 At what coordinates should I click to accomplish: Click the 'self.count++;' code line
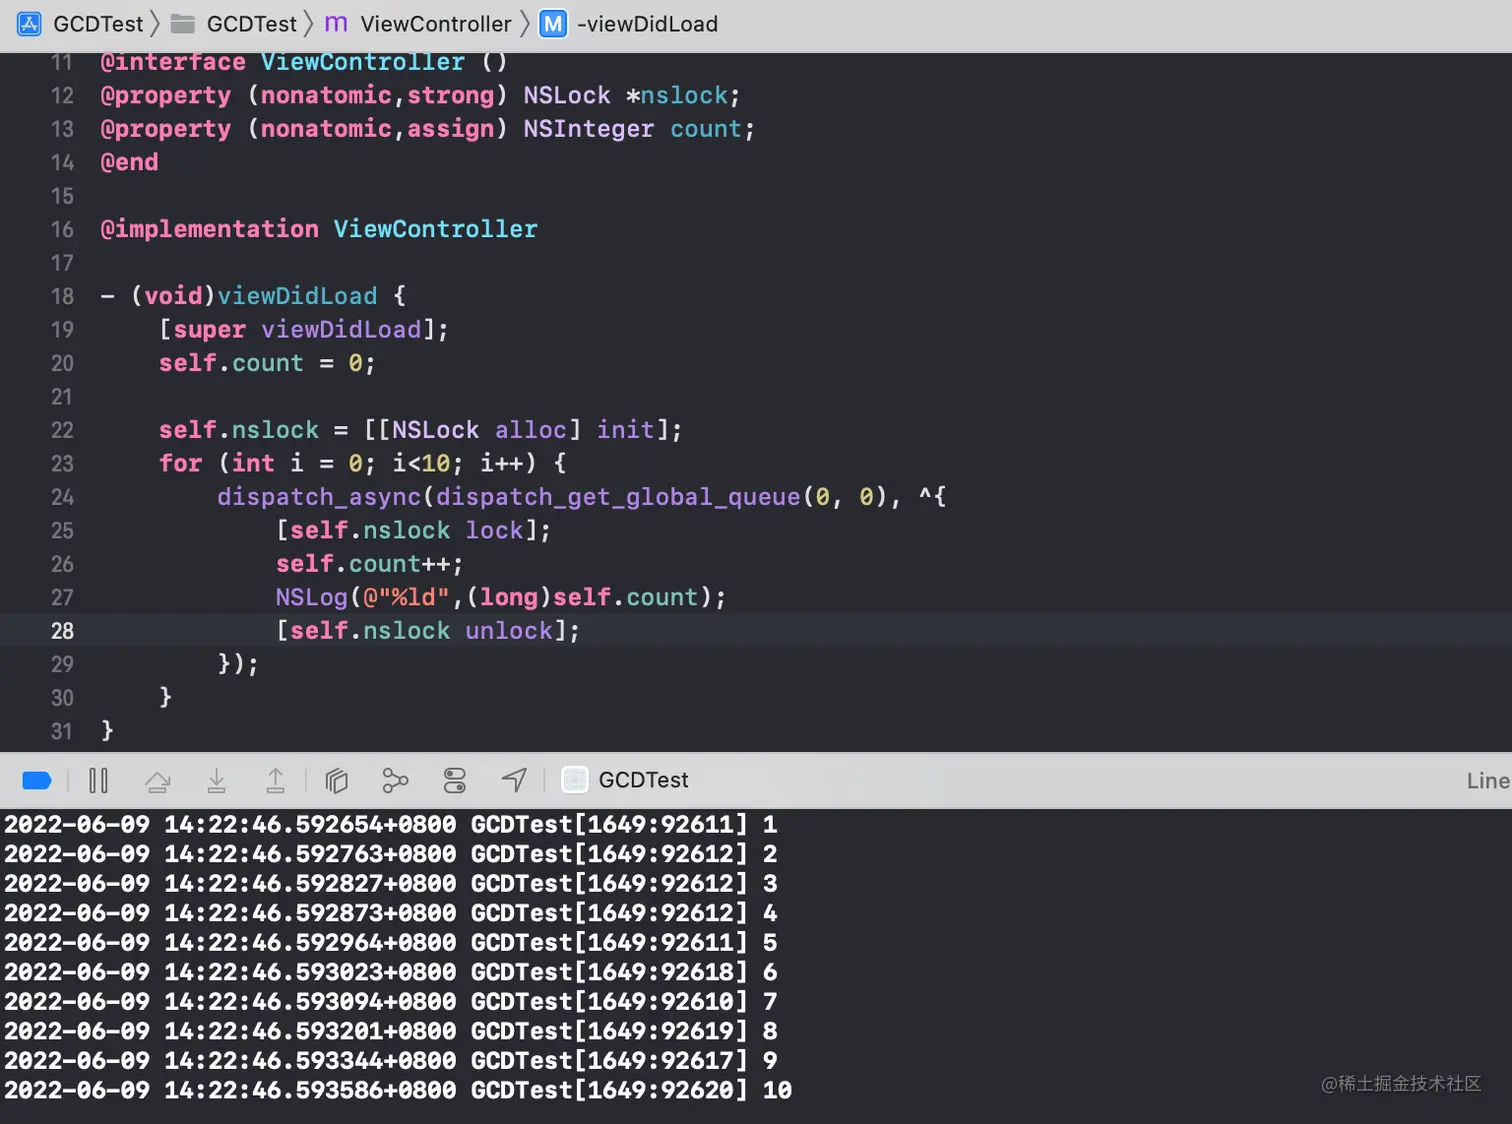(x=370, y=564)
